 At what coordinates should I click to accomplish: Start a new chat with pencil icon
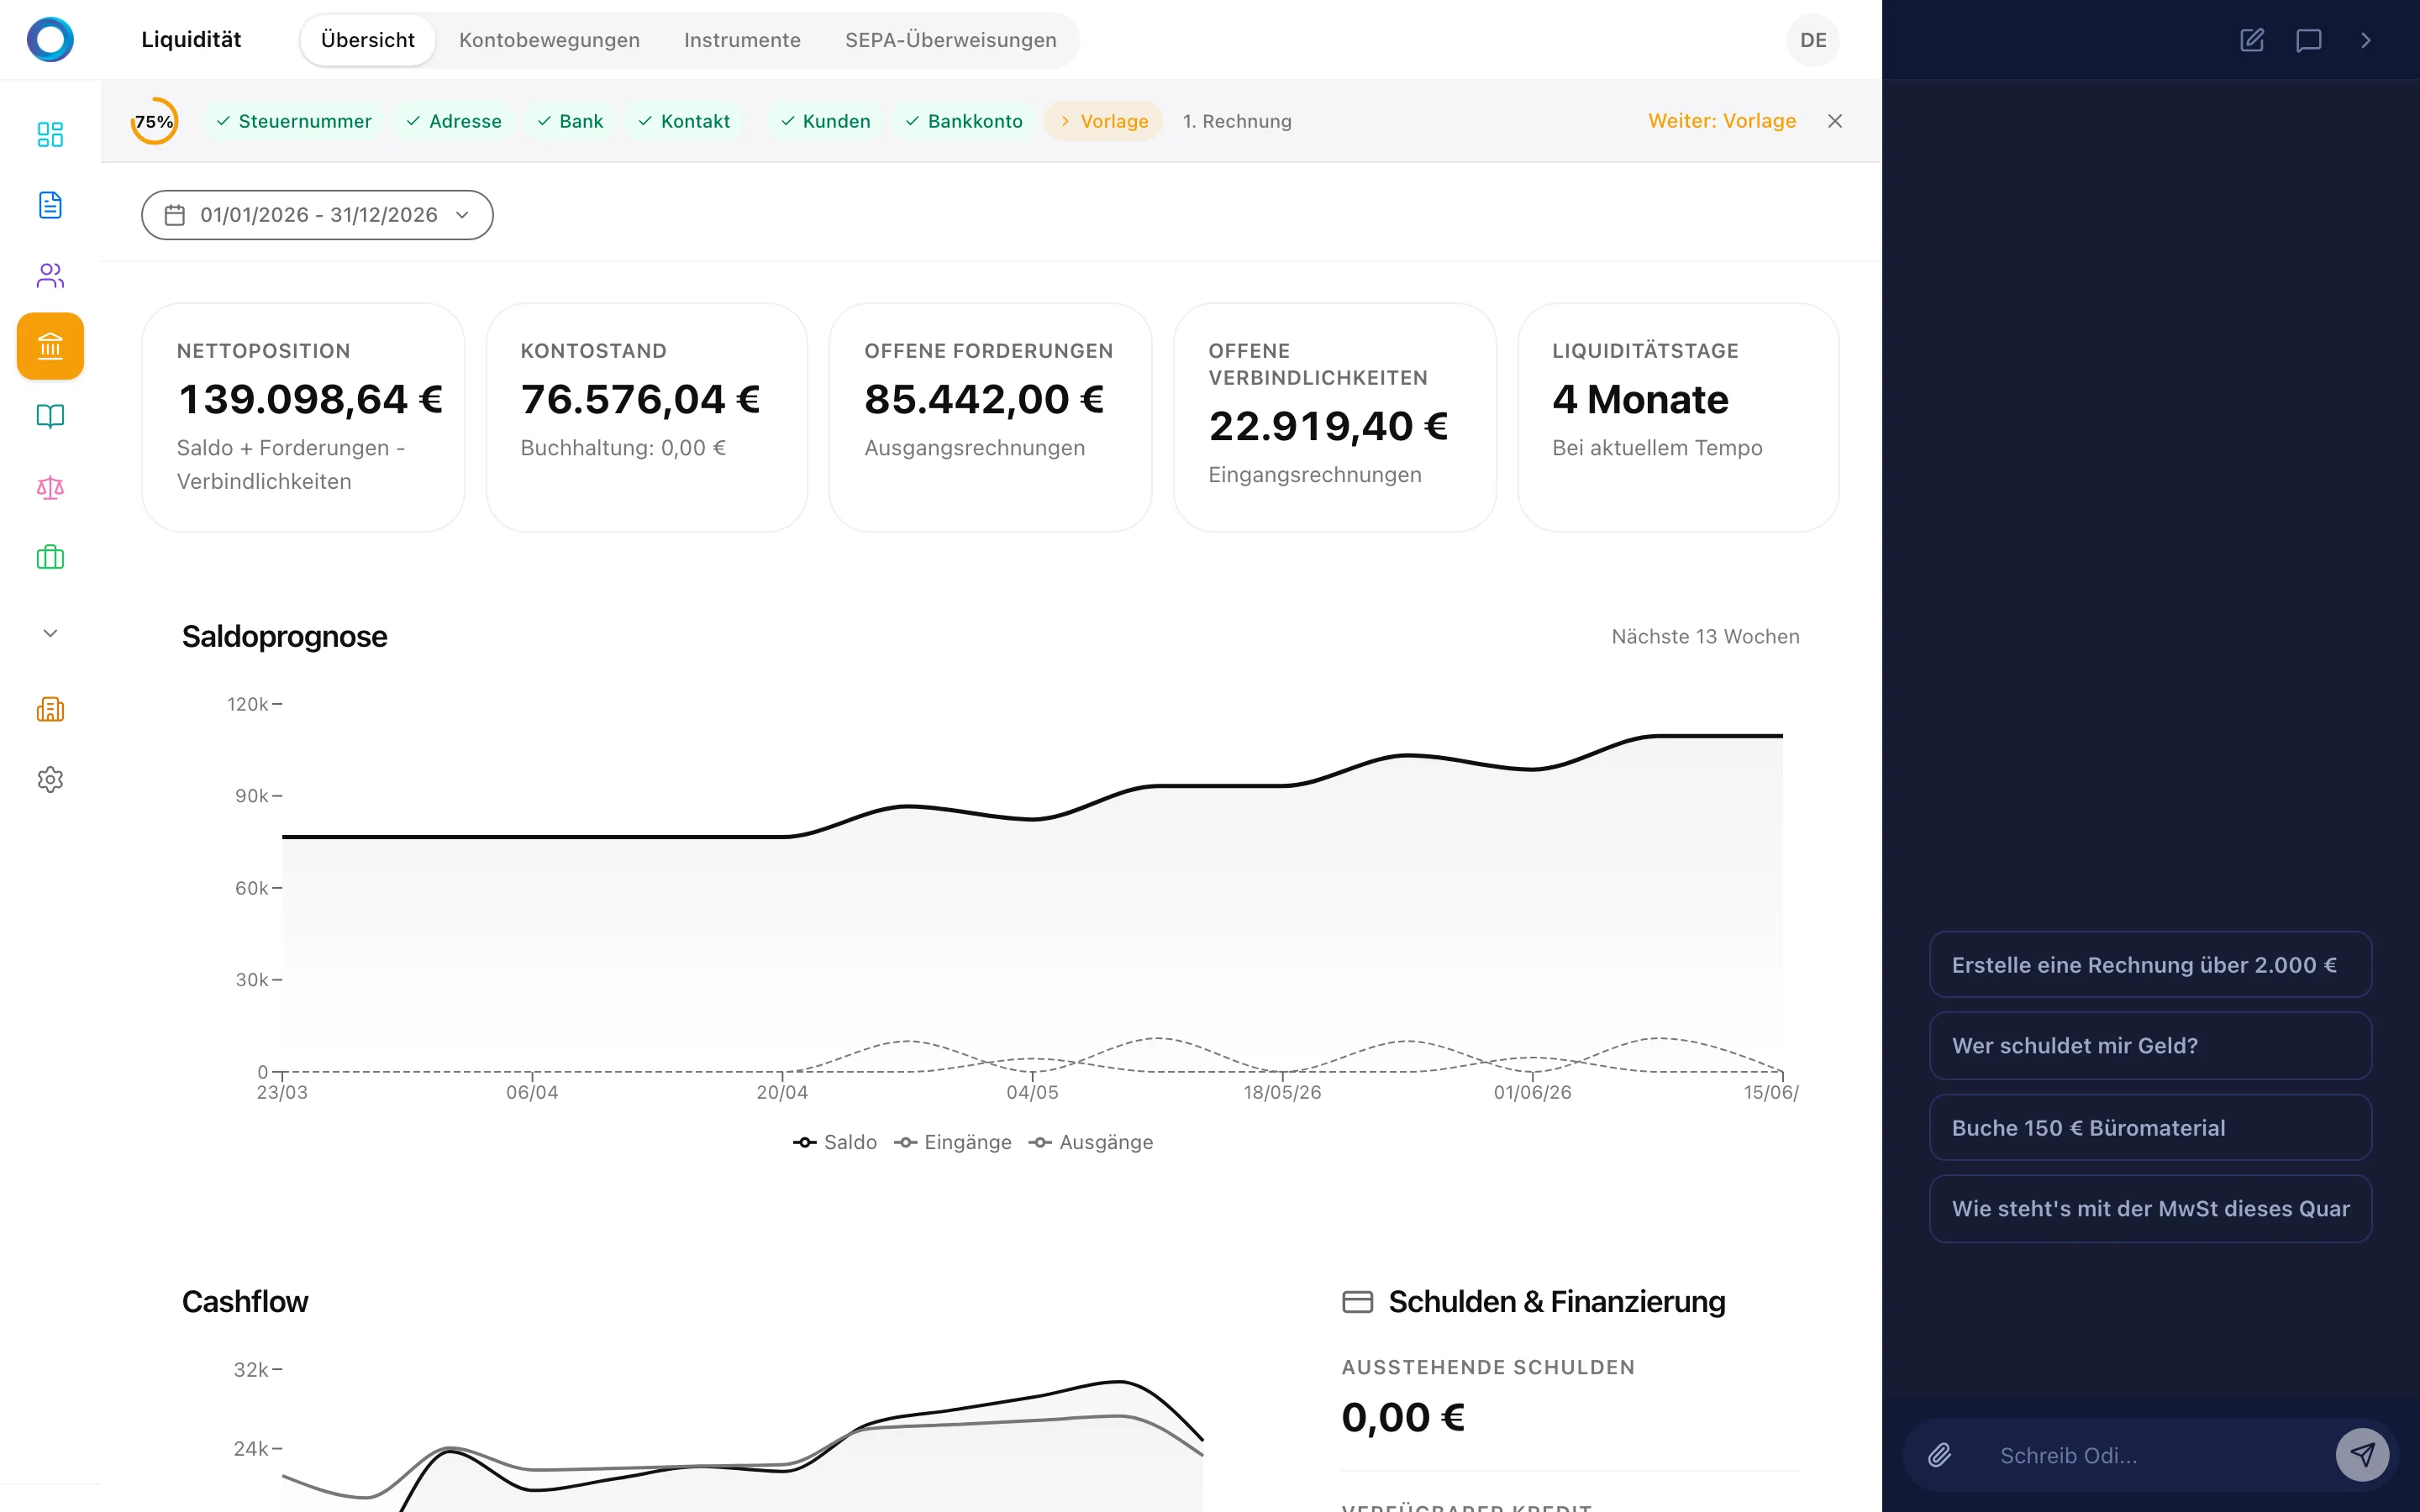click(x=2251, y=40)
